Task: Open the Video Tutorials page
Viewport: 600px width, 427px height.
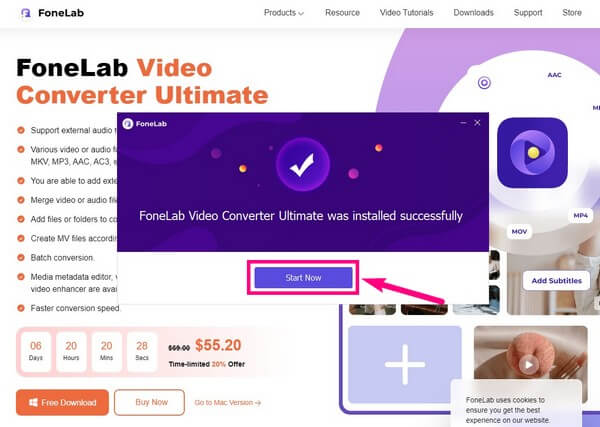Action: coord(406,13)
